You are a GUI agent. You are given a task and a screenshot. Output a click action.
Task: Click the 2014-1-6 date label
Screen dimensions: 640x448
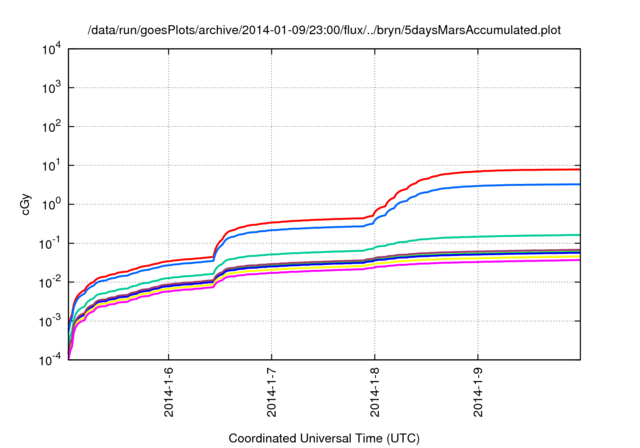pos(169,392)
